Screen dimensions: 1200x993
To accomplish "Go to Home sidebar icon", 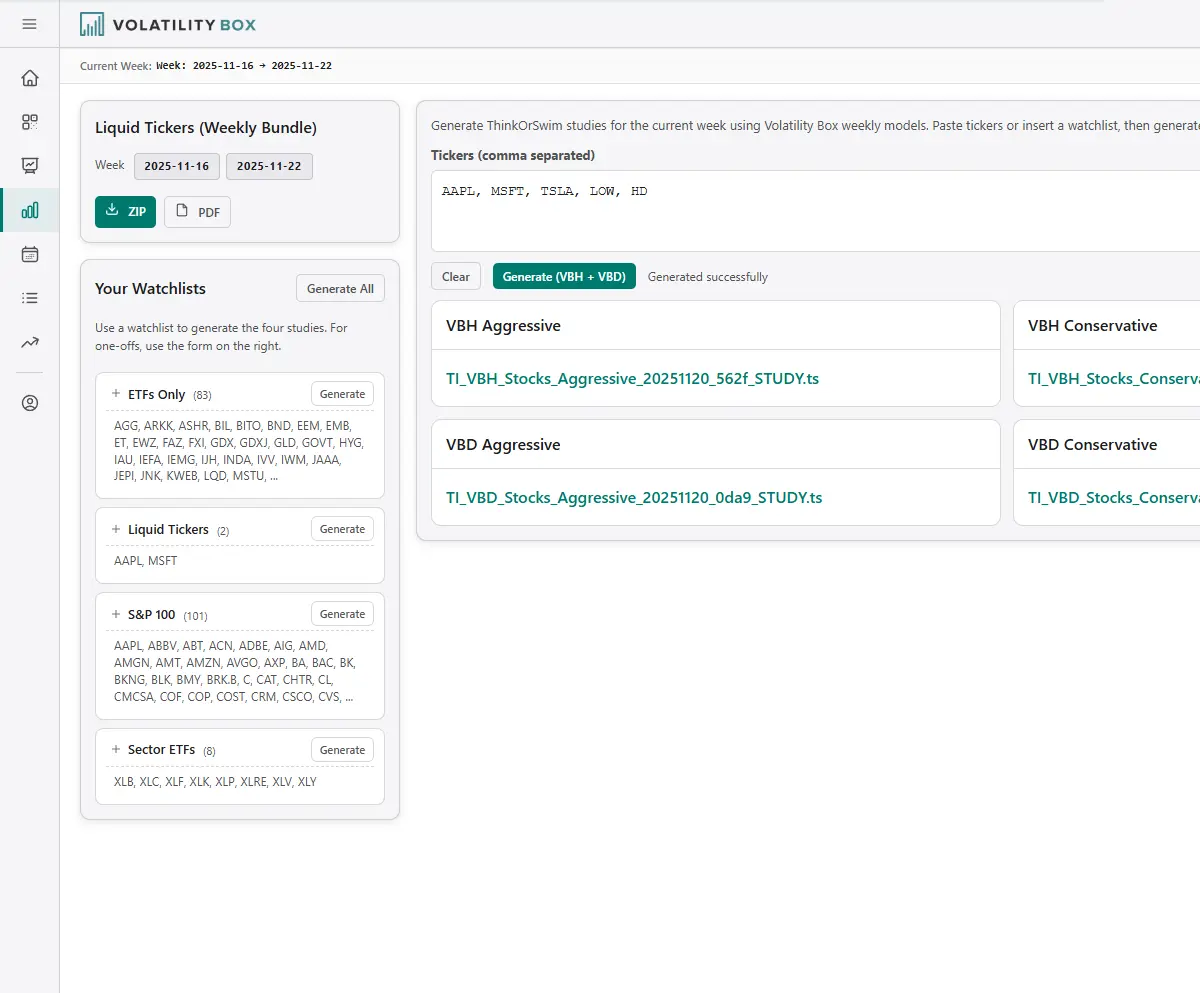I will click(30, 78).
